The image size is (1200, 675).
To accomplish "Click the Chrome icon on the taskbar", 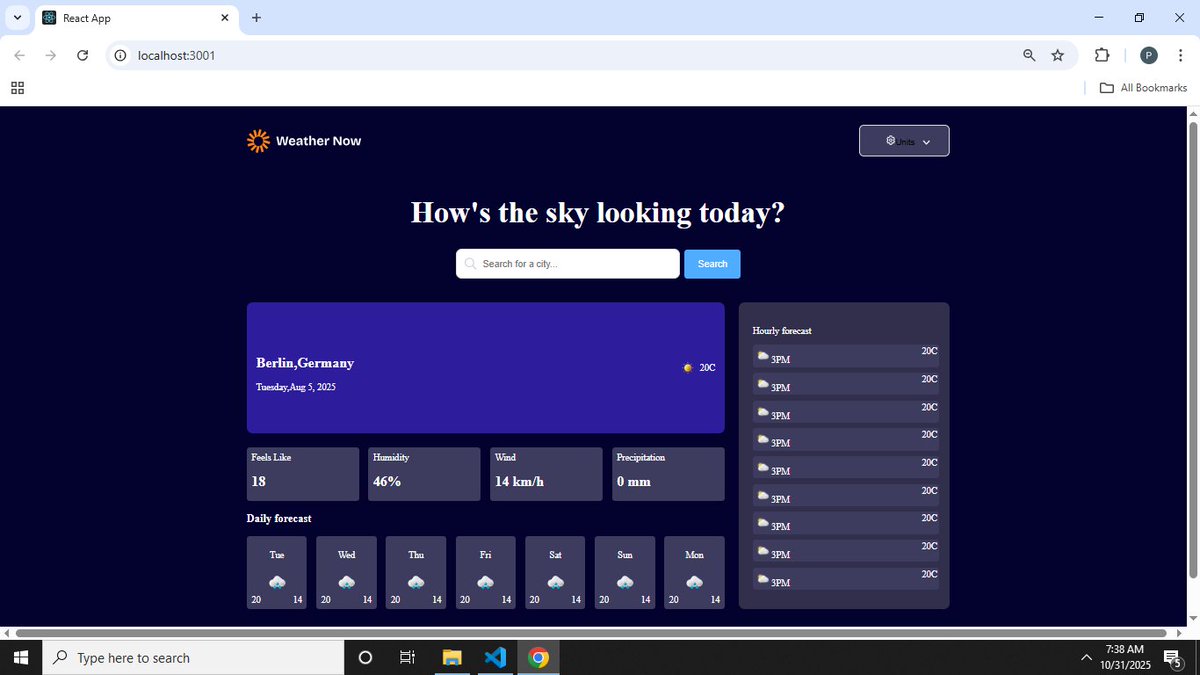I will (x=538, y=657).
